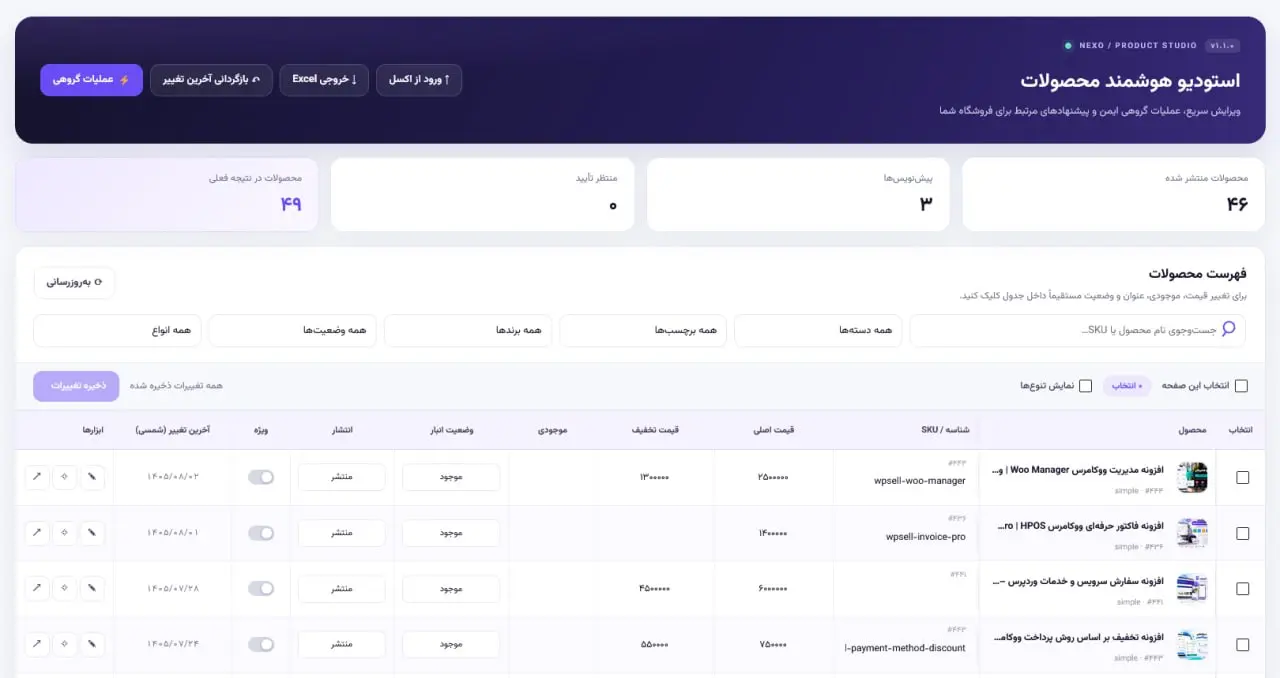
Task: Click the ۲۵۰۰۰۰۰ price cell for wpsell-woo-manager
Action: tap(773, 478)
